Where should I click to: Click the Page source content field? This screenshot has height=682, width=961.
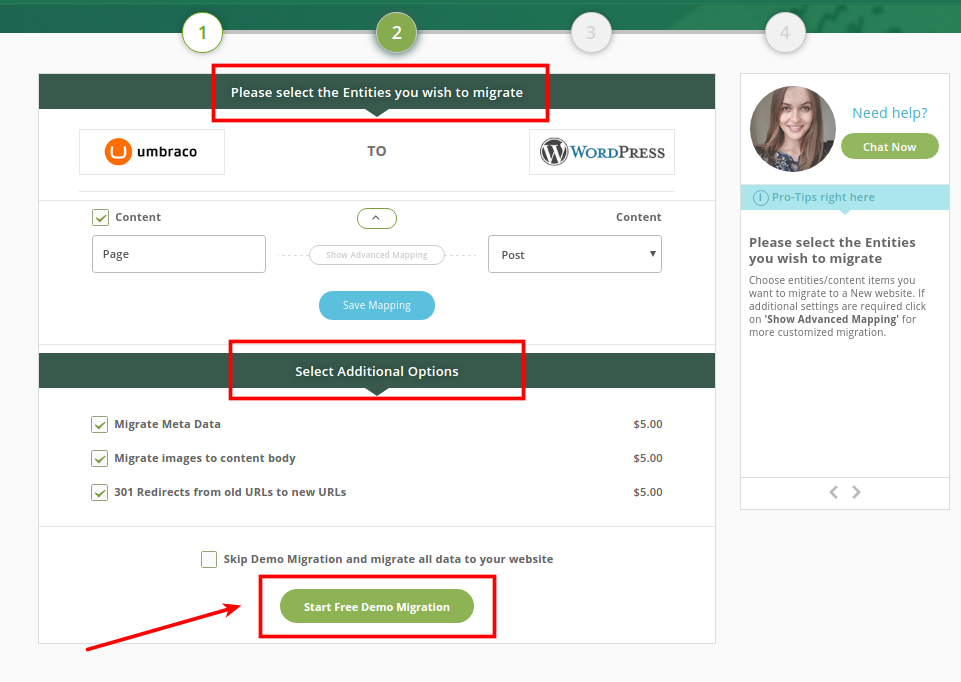(179, 254)
